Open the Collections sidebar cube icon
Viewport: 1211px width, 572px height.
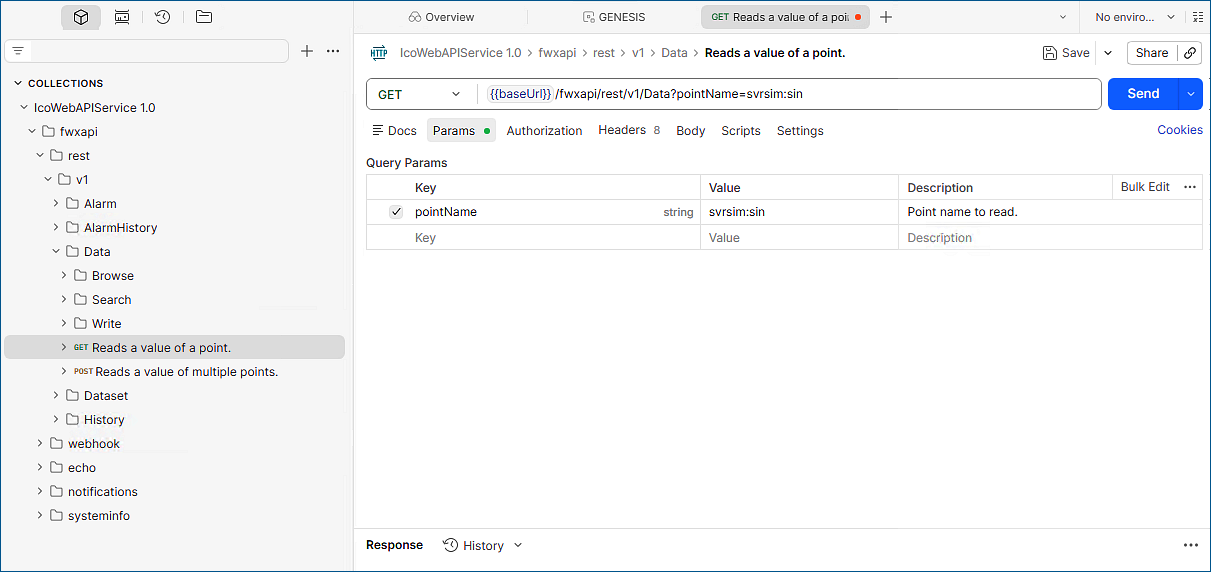pyautogui.click(x=81, y=17)
